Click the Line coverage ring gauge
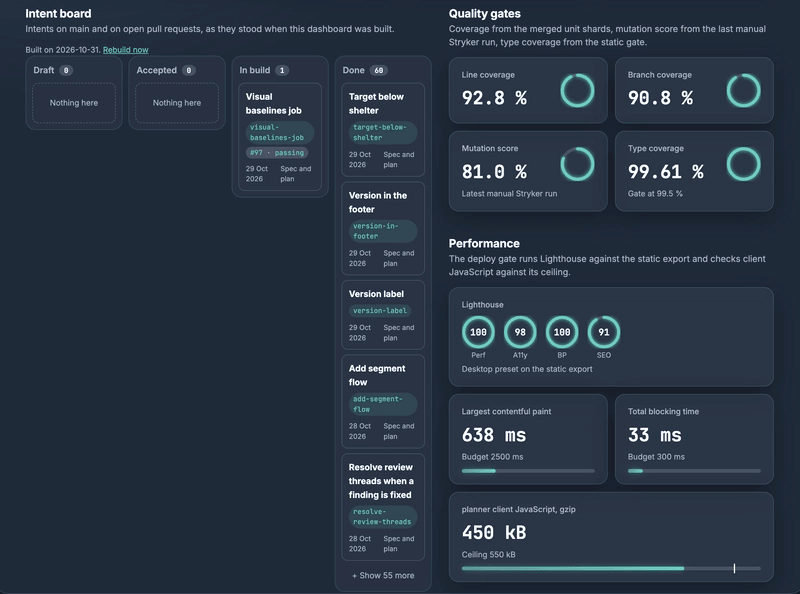The image size is (800, 594). (x=577, y=90)
